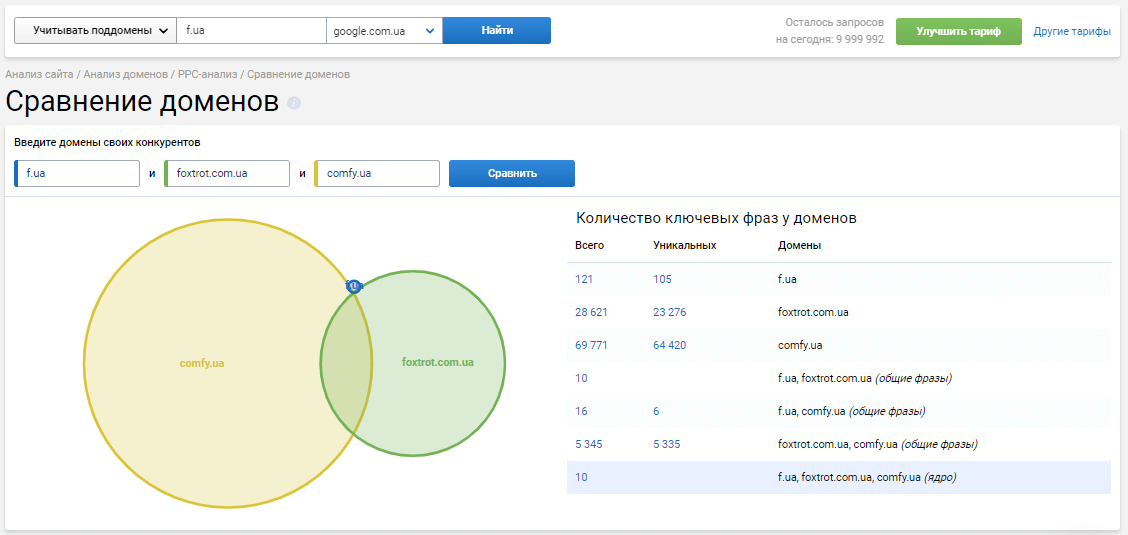Open 10 core phrases in ядро row
This screenshot has height=535, width=1128.
(581, 477)
